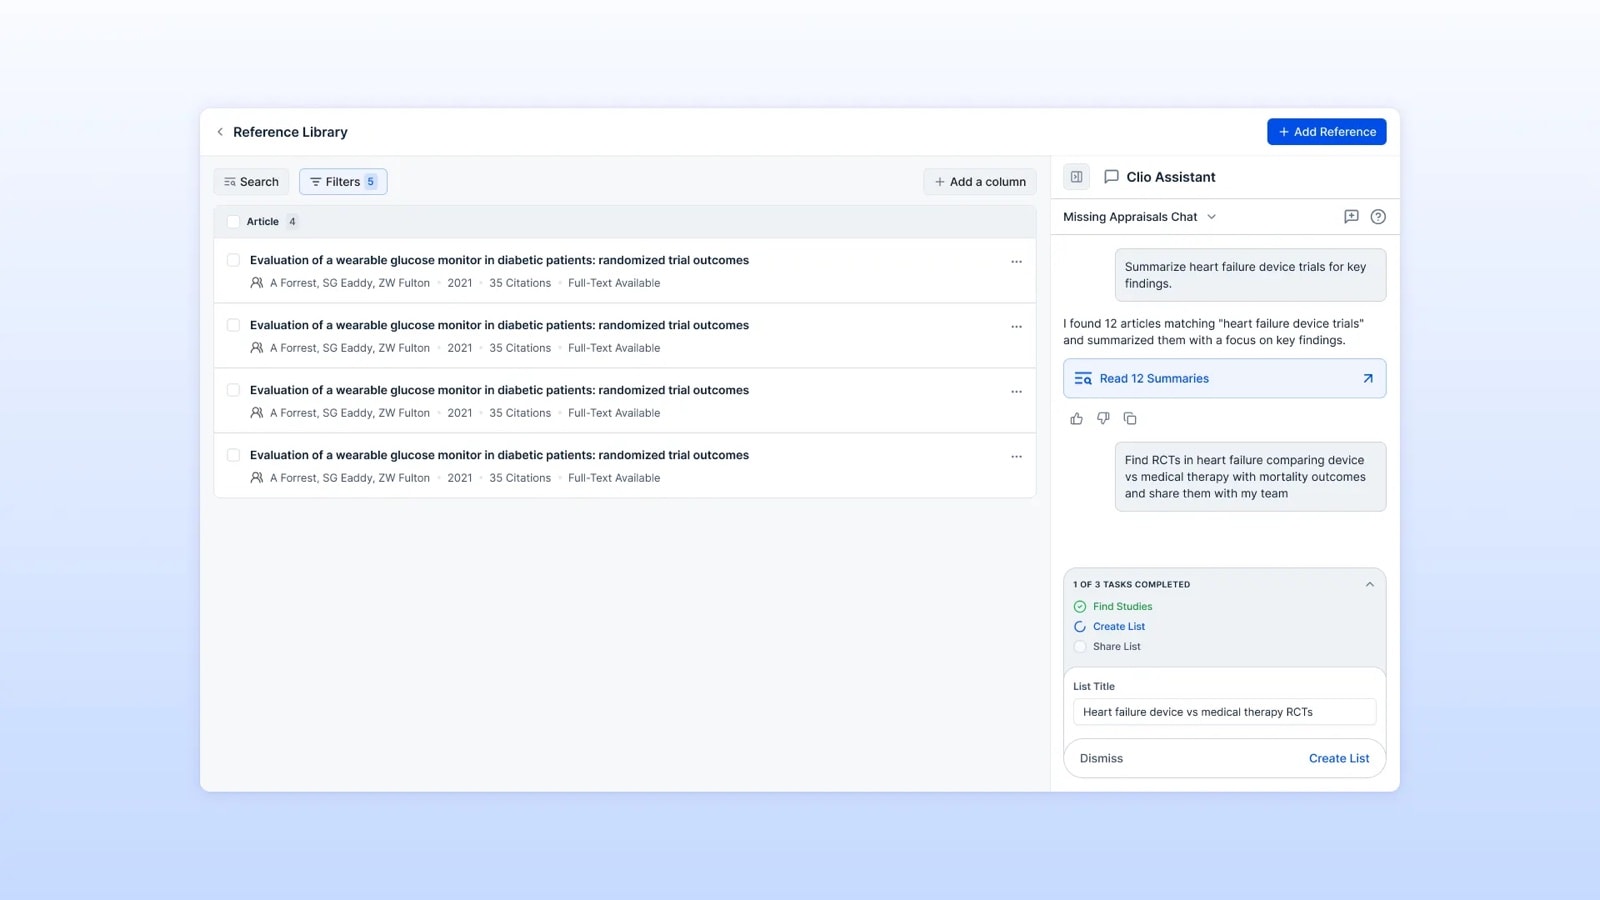Check the second article's checkbox
Viewport: 1600px width, 900px height.
[x=233, y=325]
